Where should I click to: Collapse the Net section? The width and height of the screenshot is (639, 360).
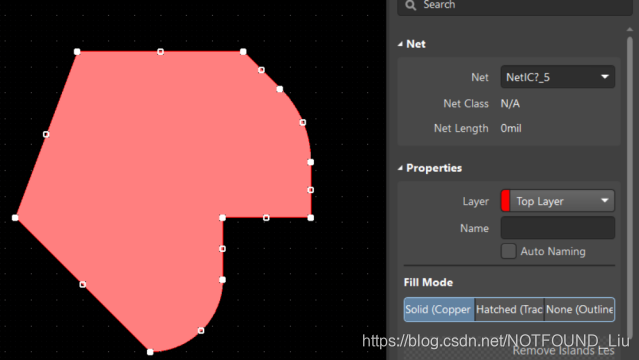coord(400,44)
